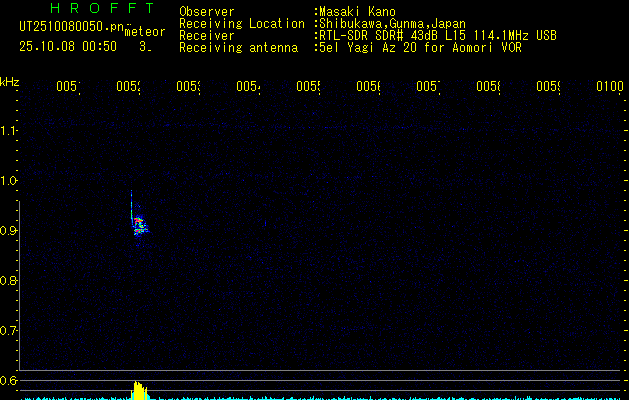The width and height of the screenshot is (629, 400).
Task: Click the 0100 time axis marker
Action: [610, 87]
